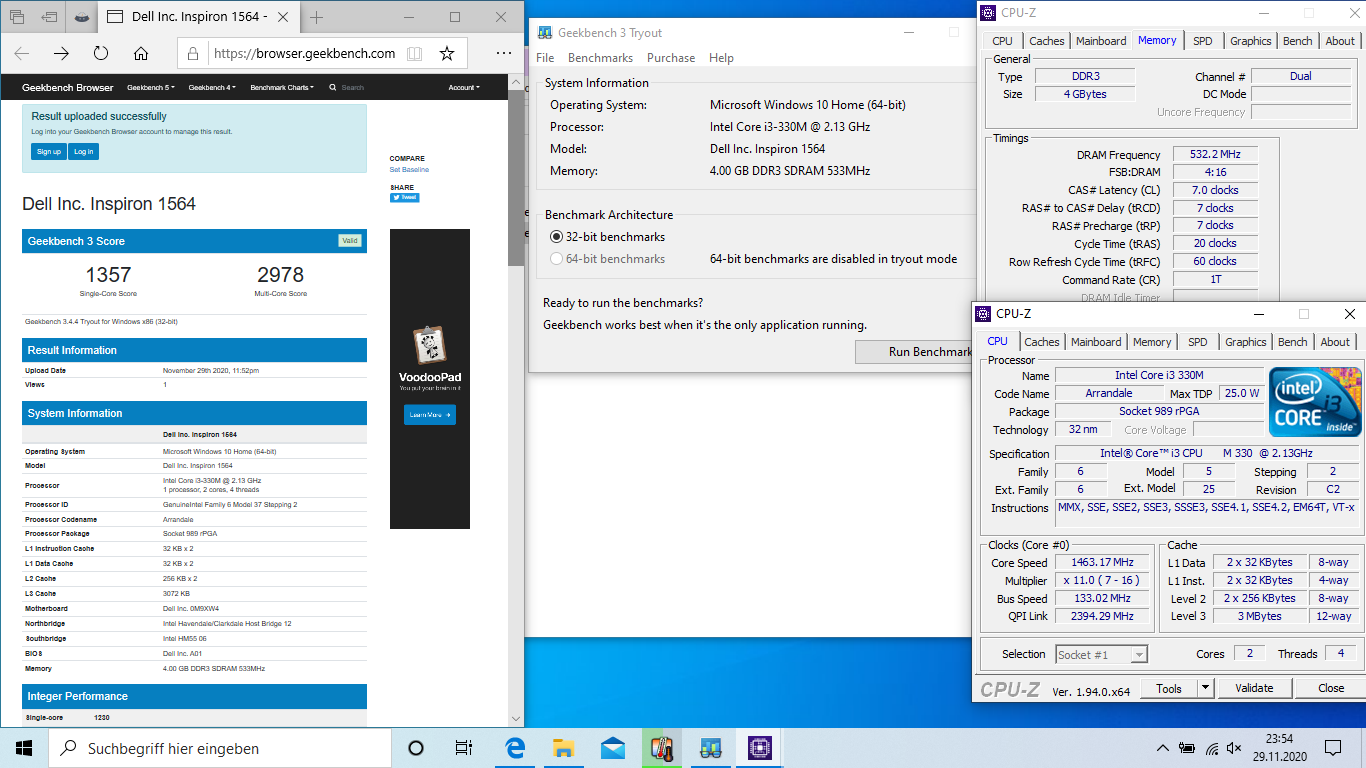
Task: Select 32-bit benchmarks radio button
Action: 557,237
